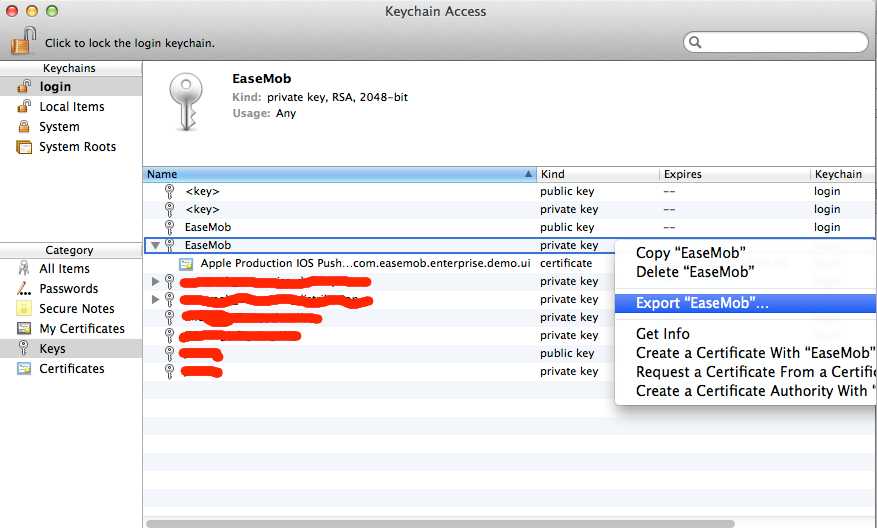Image resolution: width=877 pixels, height=528 pixels.
Task: Click the System keychain lock icon
Action: coord(24,126)
